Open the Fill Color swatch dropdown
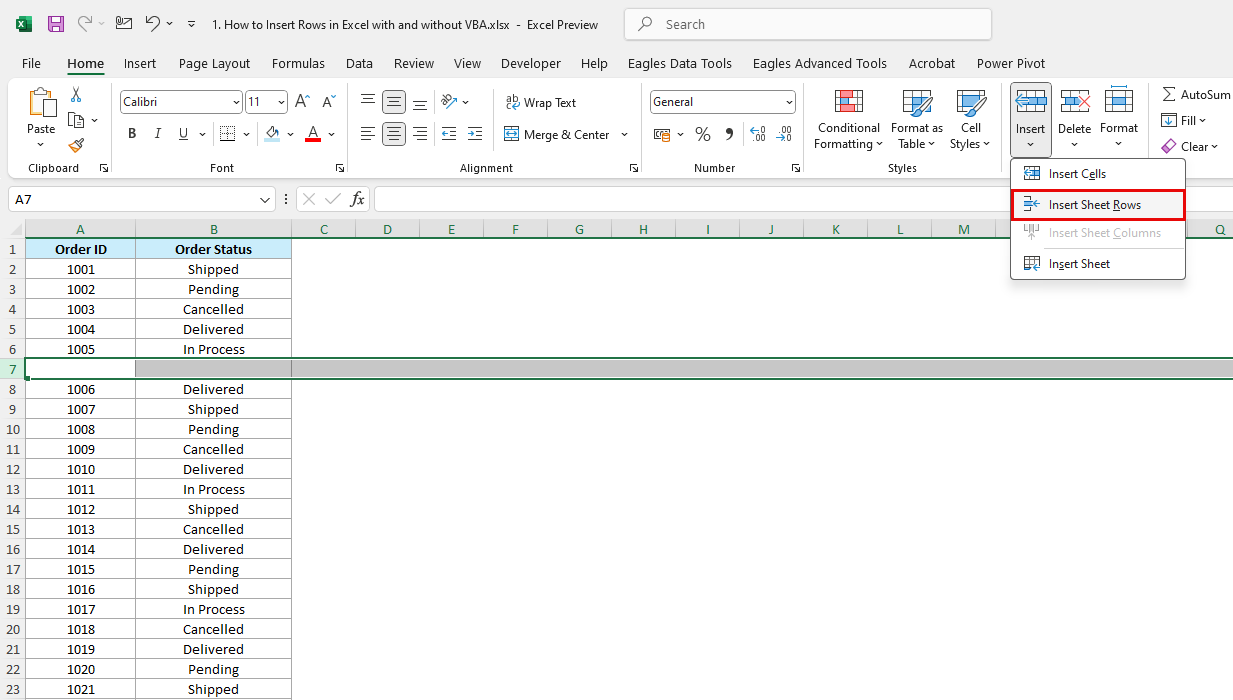Screen dimensions: 1233x700 click(x=290, y=134)
